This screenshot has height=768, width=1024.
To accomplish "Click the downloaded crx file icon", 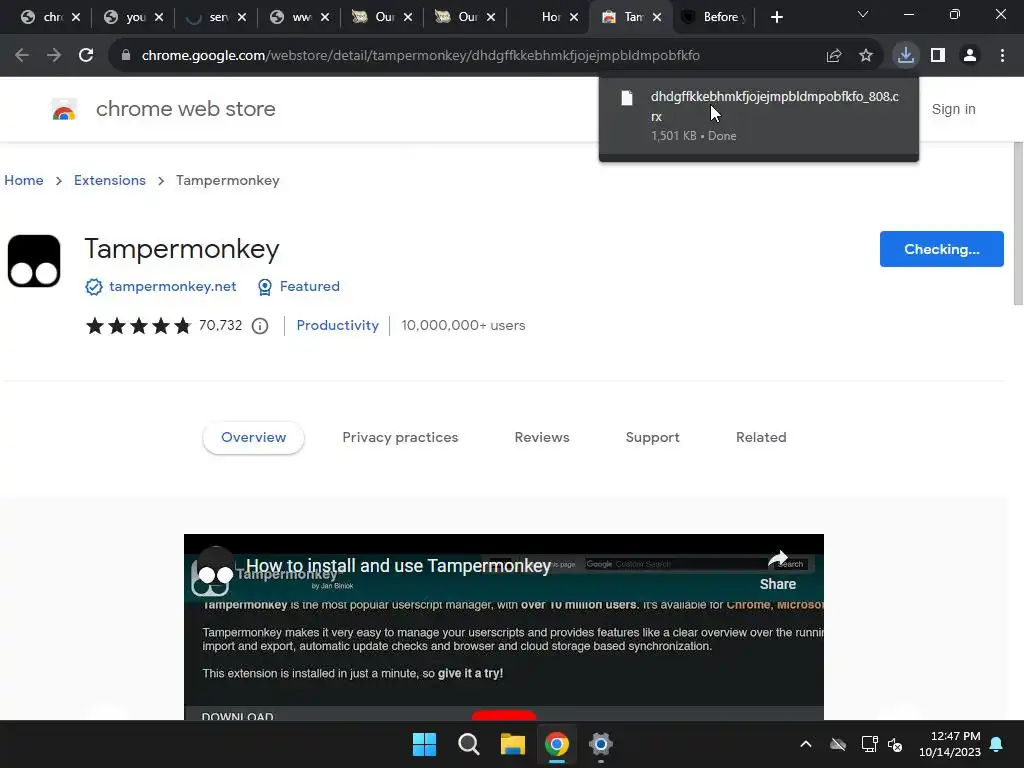I will [x=627, y=98].
